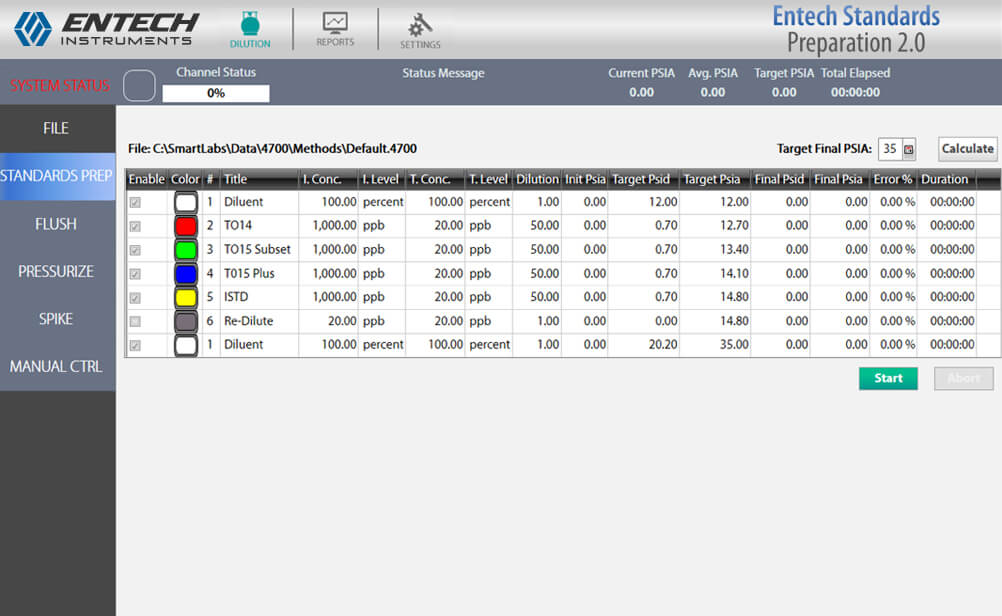
Task: Pick the red color swatch for TO14
Action: point(186,226)
